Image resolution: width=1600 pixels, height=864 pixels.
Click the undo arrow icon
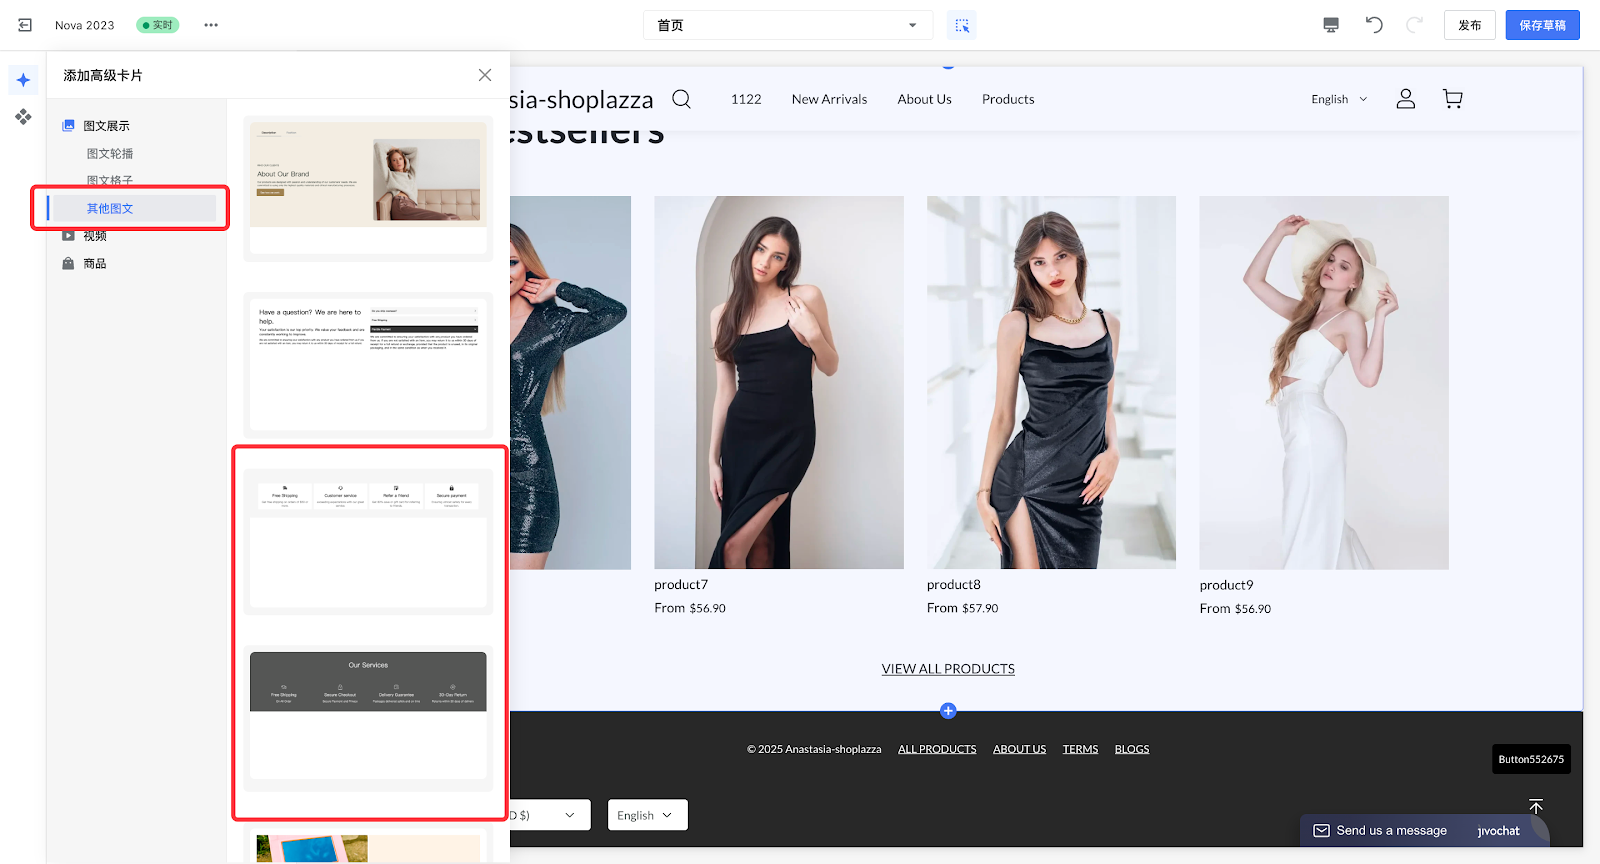coord(1374,25)
